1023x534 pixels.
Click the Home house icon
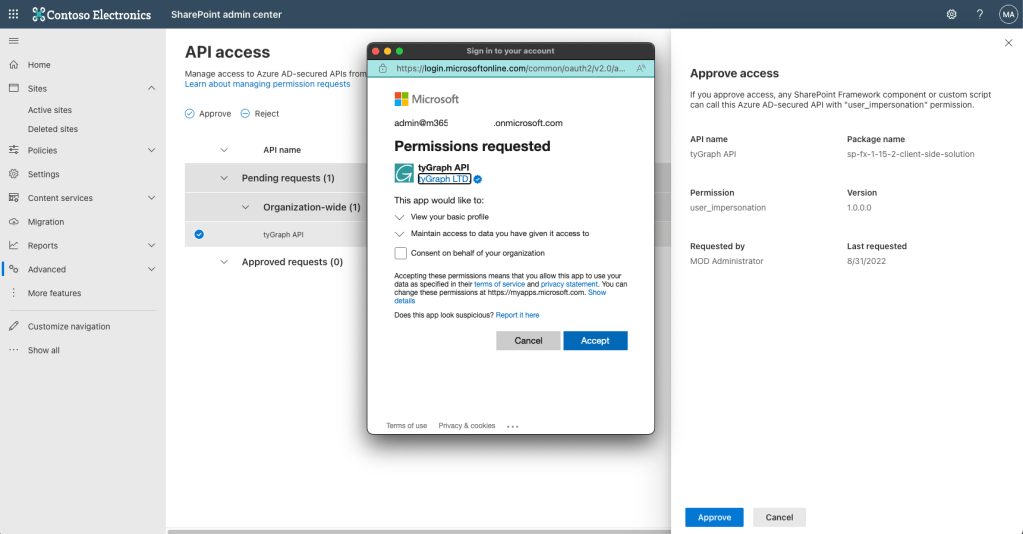(14, 65)
